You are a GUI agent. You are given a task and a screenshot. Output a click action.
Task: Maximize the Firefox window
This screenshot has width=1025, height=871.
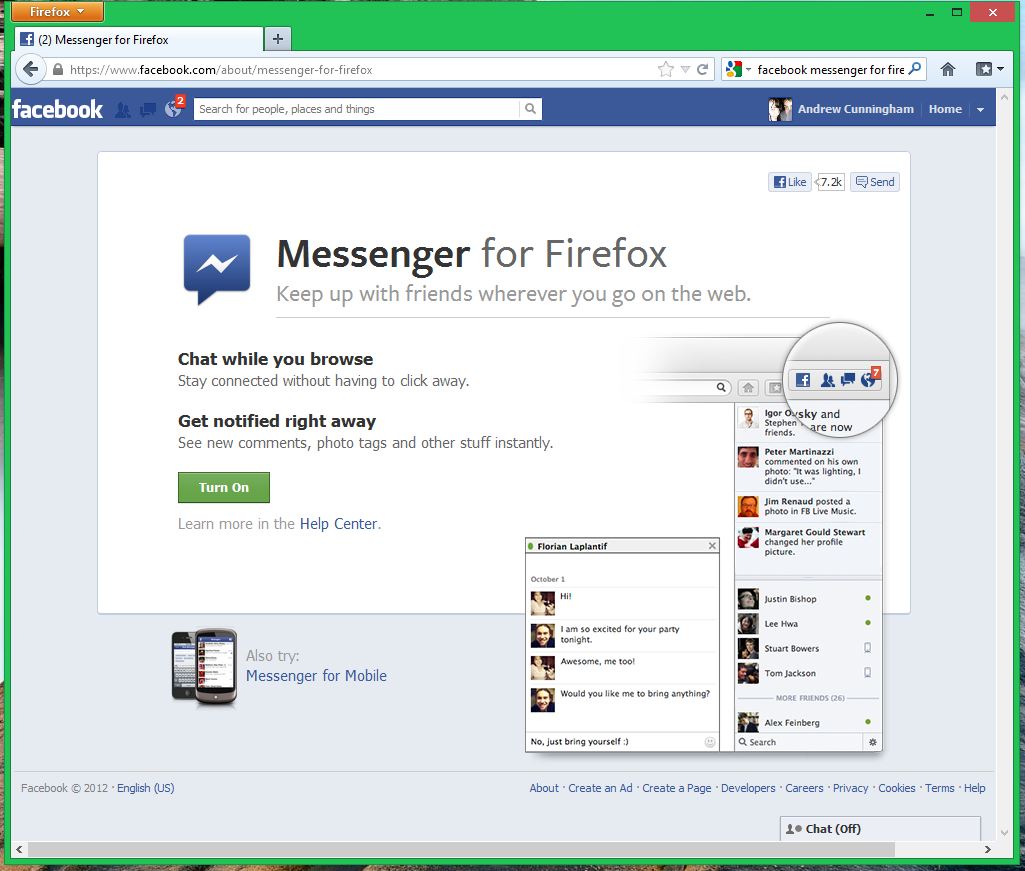point(957,12)
